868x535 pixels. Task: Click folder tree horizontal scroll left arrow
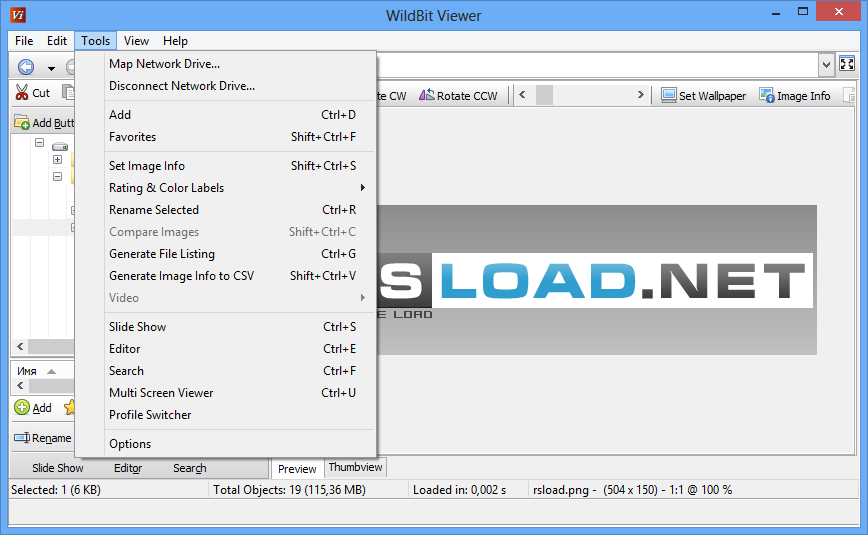point(20,347)
